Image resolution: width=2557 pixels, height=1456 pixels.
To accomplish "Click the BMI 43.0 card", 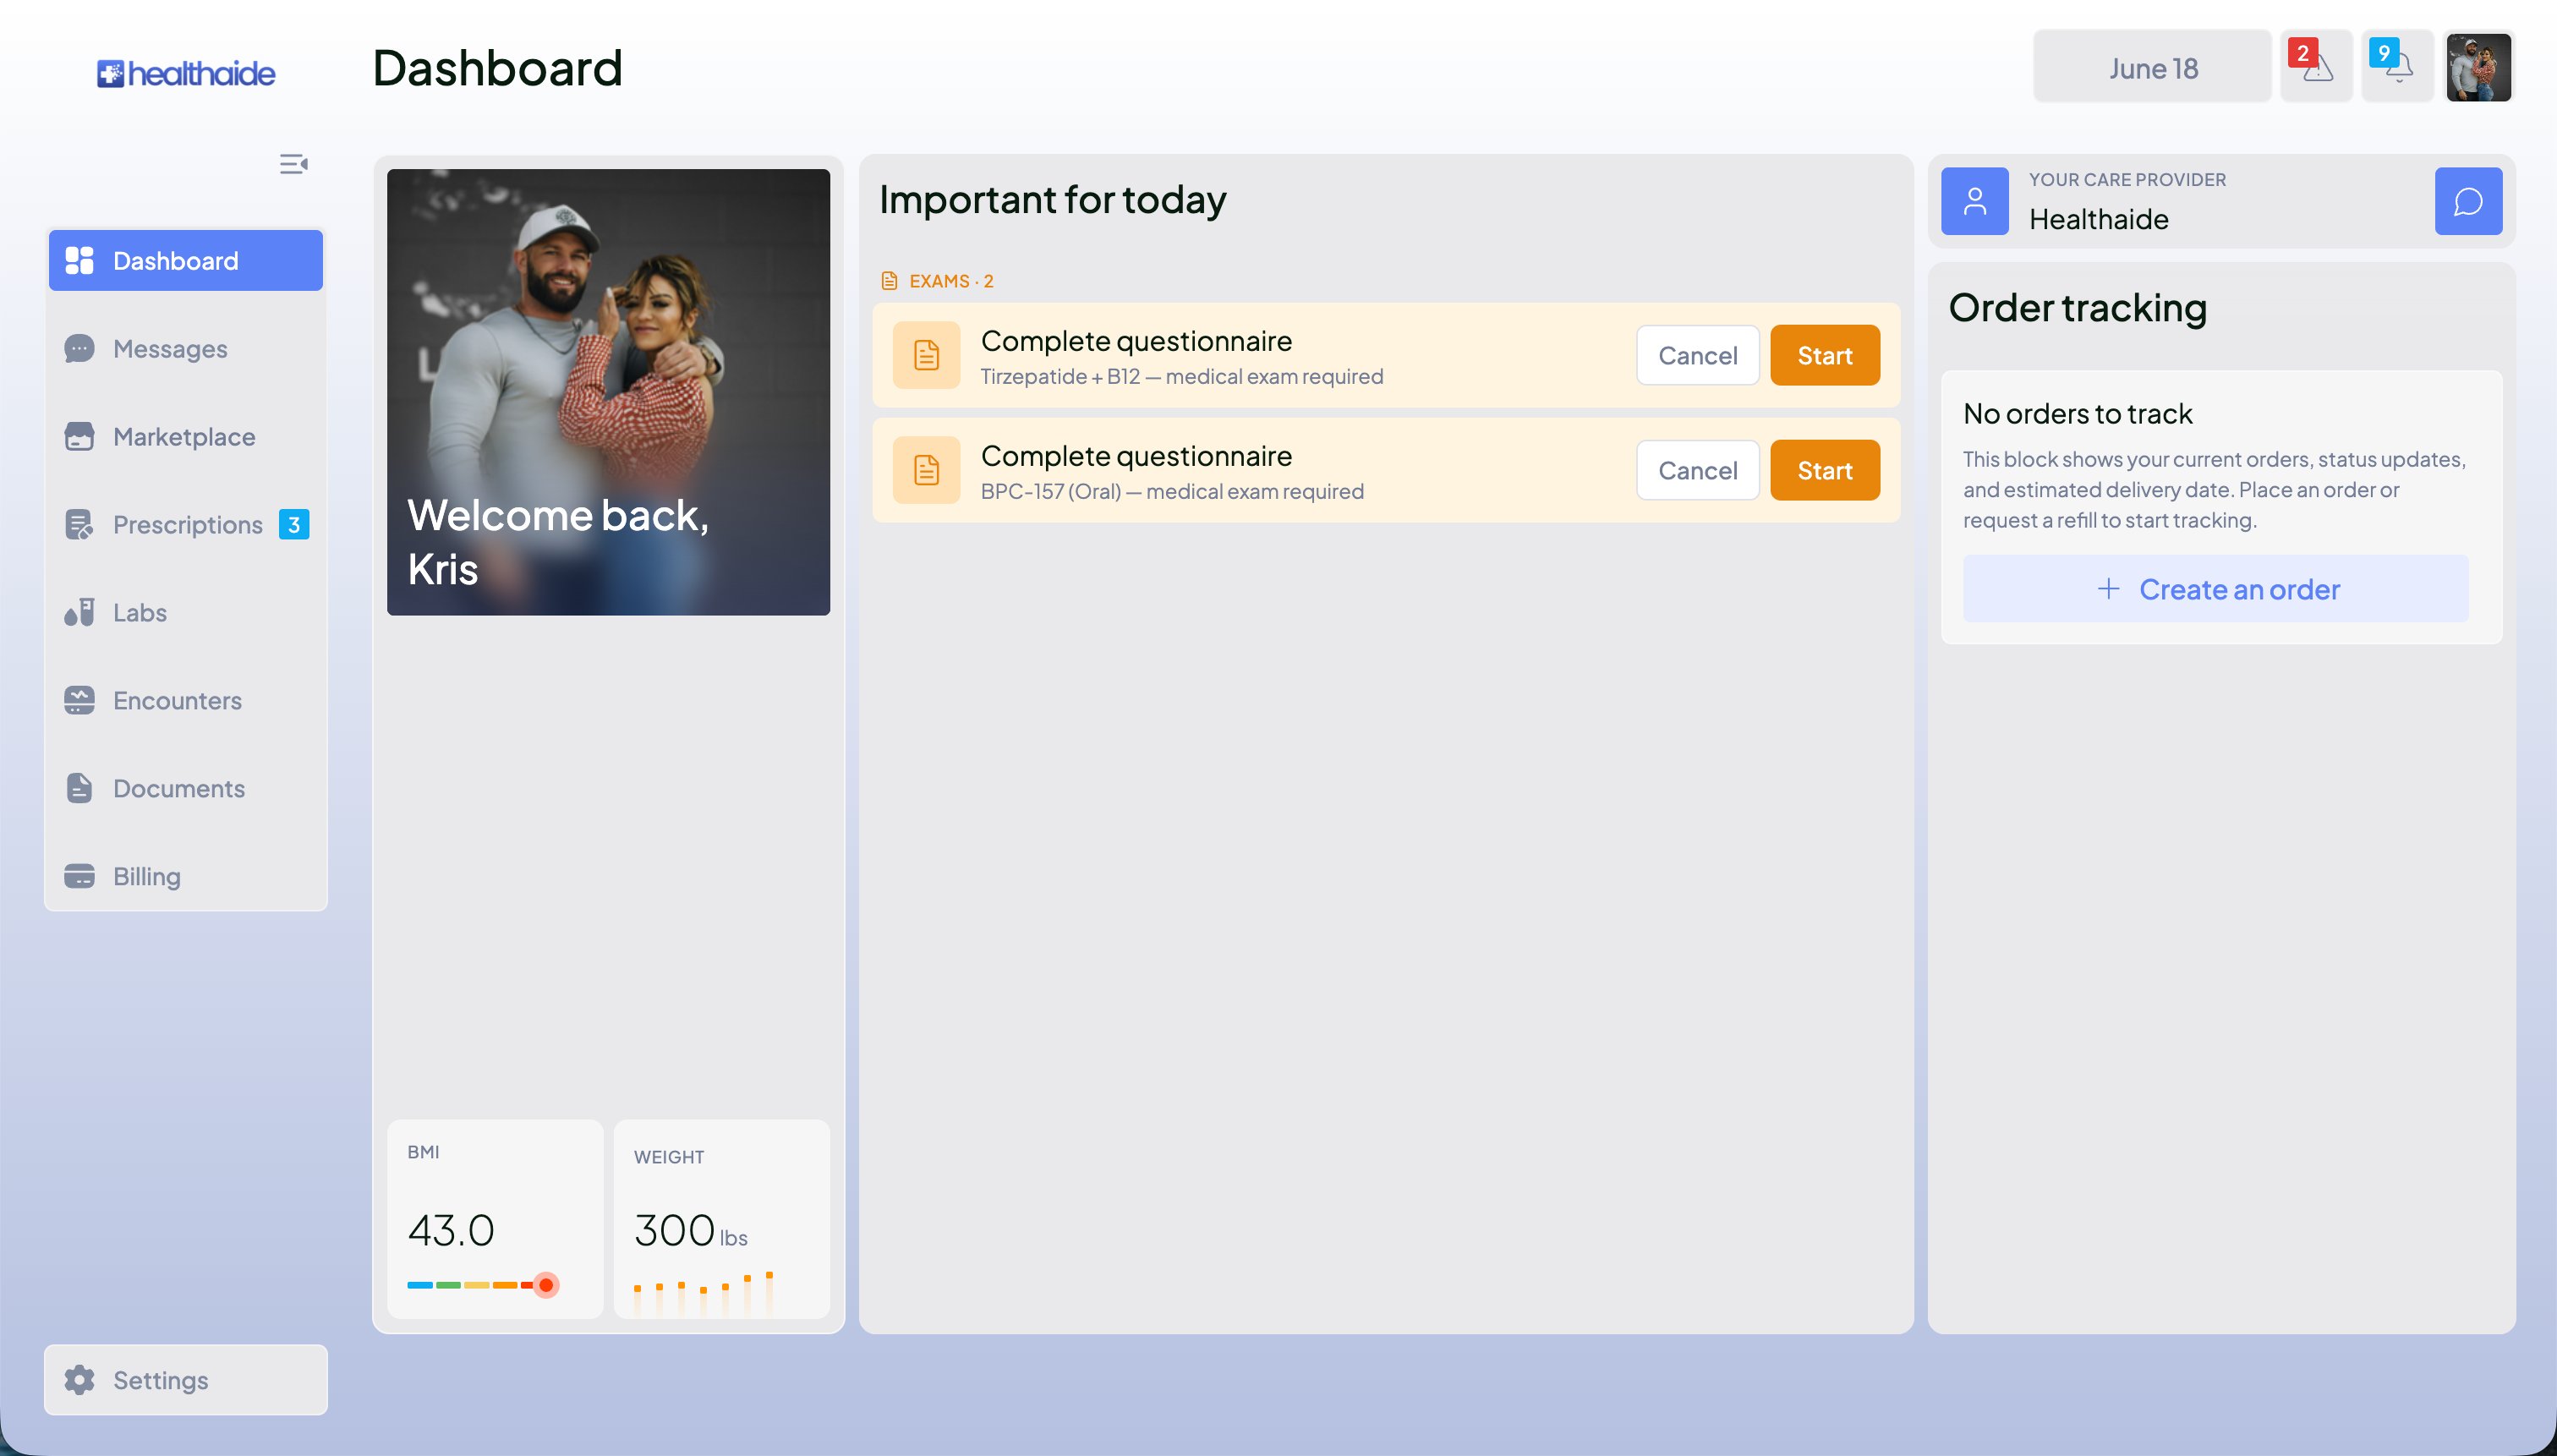I will point(495,1219).
